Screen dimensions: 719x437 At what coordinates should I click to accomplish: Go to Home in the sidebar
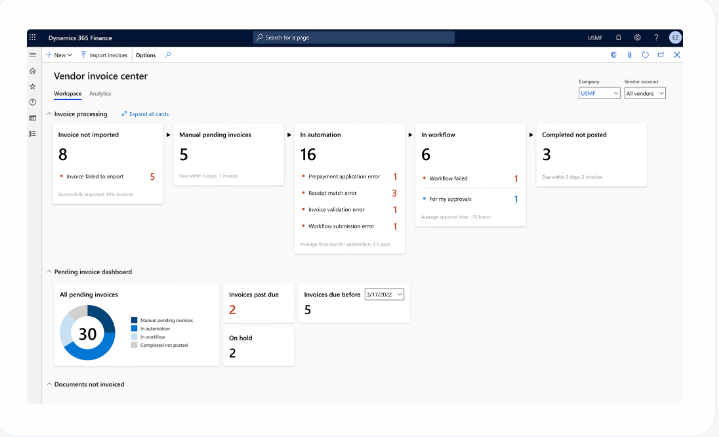[33, 71]
